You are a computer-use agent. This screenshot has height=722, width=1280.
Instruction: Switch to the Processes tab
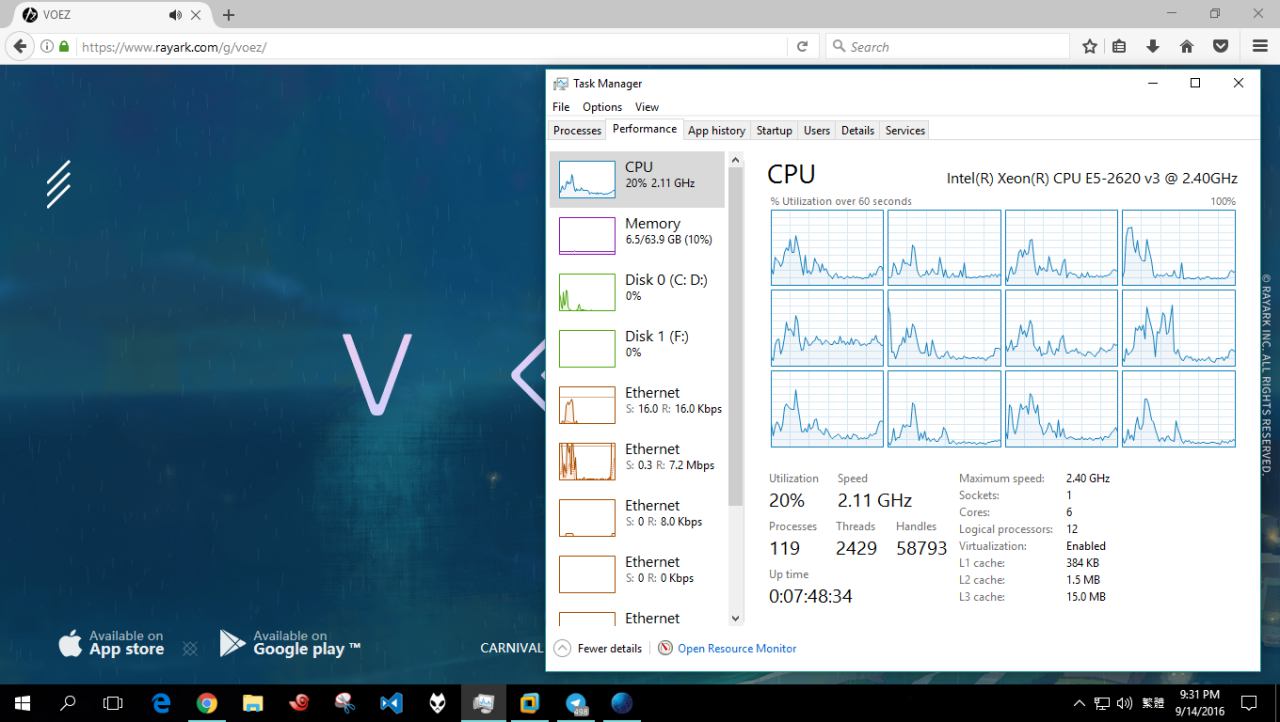coord(577,130)
